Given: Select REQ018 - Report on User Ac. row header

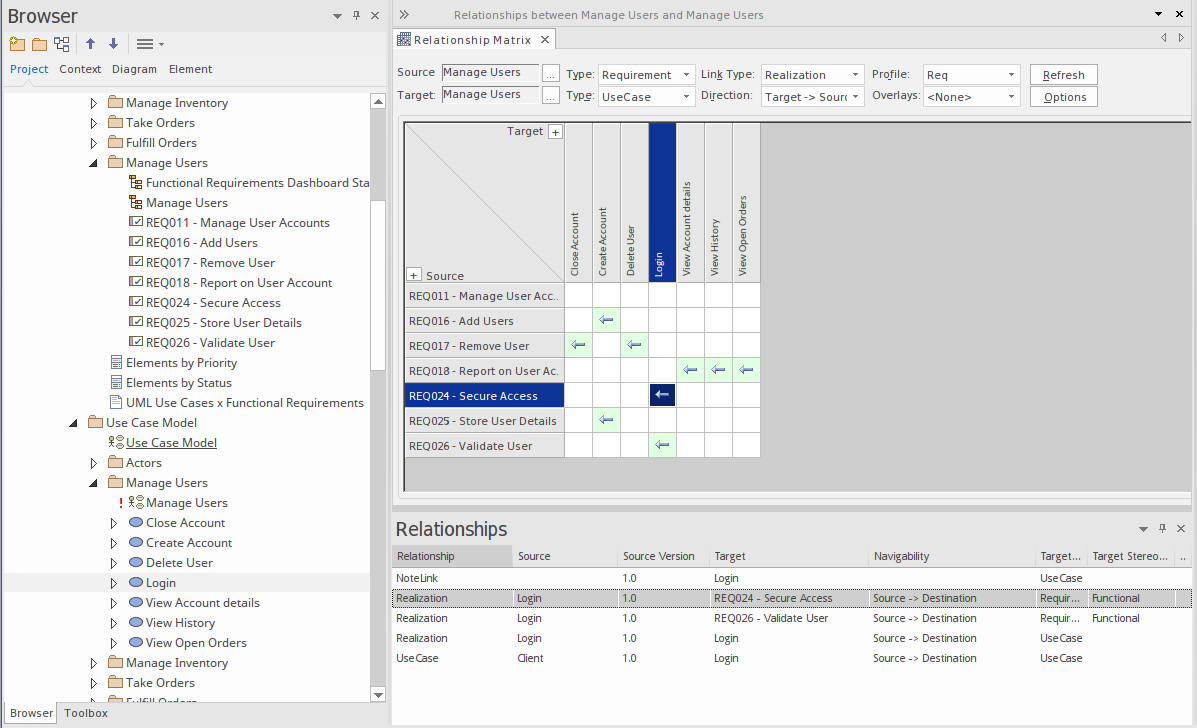Looking at the screenshot, I should 484,370.
